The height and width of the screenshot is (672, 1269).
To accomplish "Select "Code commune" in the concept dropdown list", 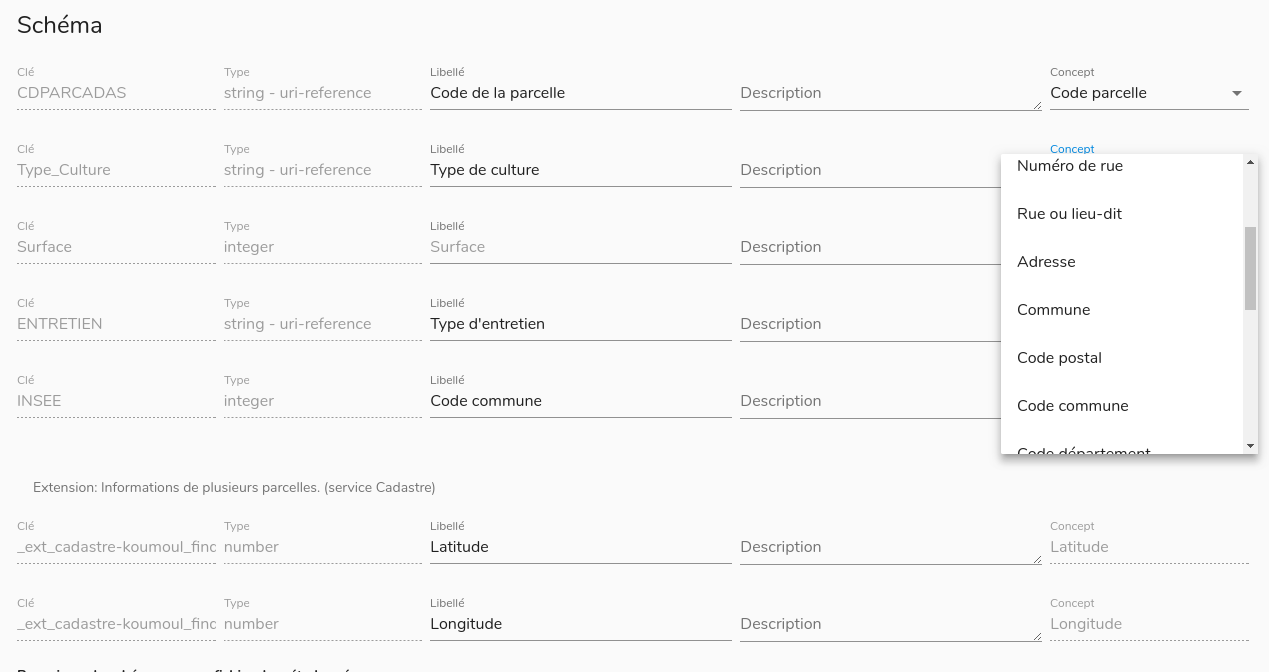I will pos(1072,406).
